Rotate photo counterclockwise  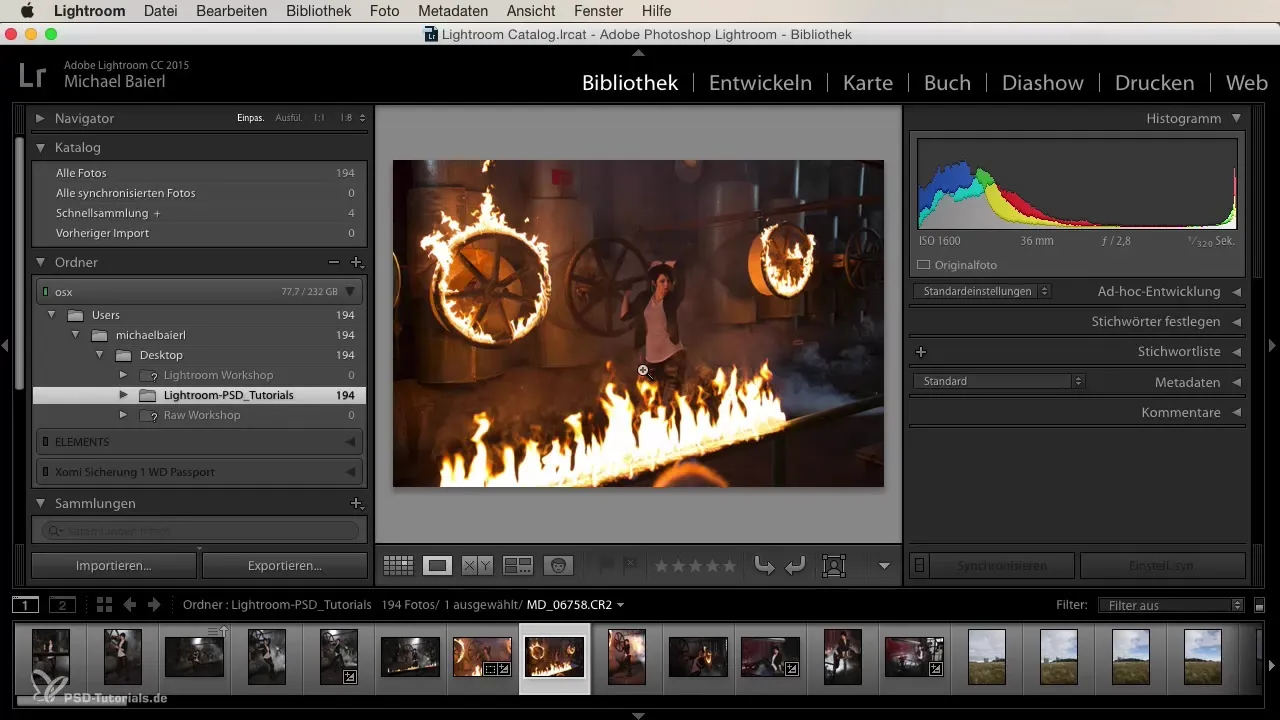coord(765,566)
